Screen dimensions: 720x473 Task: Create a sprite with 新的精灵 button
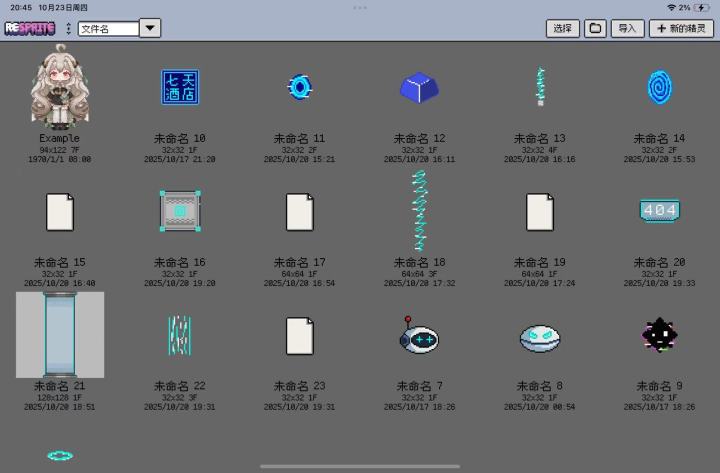point(681,28)
